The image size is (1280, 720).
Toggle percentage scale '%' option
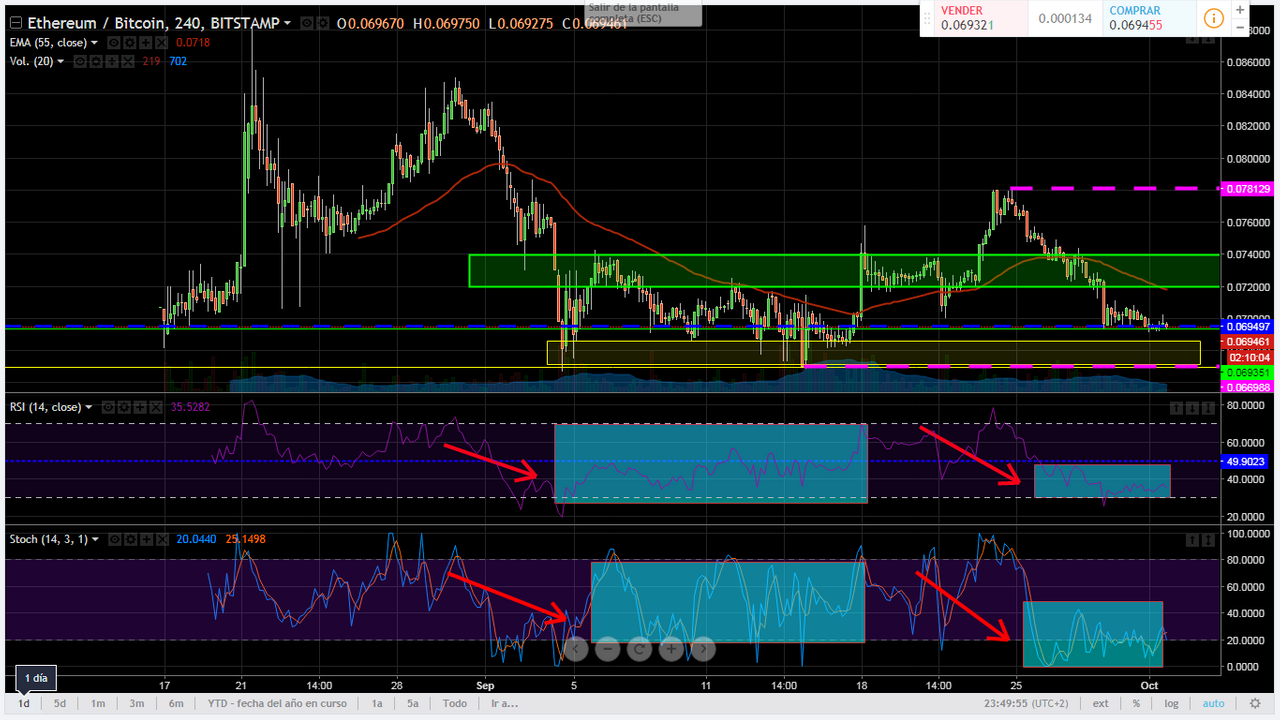[1136, 703]
